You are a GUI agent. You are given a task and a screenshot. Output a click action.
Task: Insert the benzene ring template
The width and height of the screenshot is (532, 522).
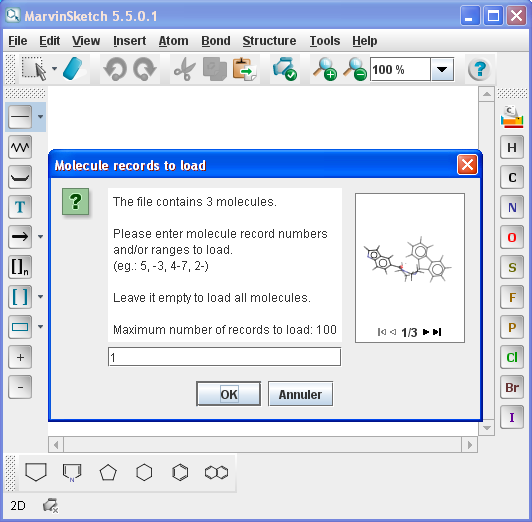coord(180,472)
